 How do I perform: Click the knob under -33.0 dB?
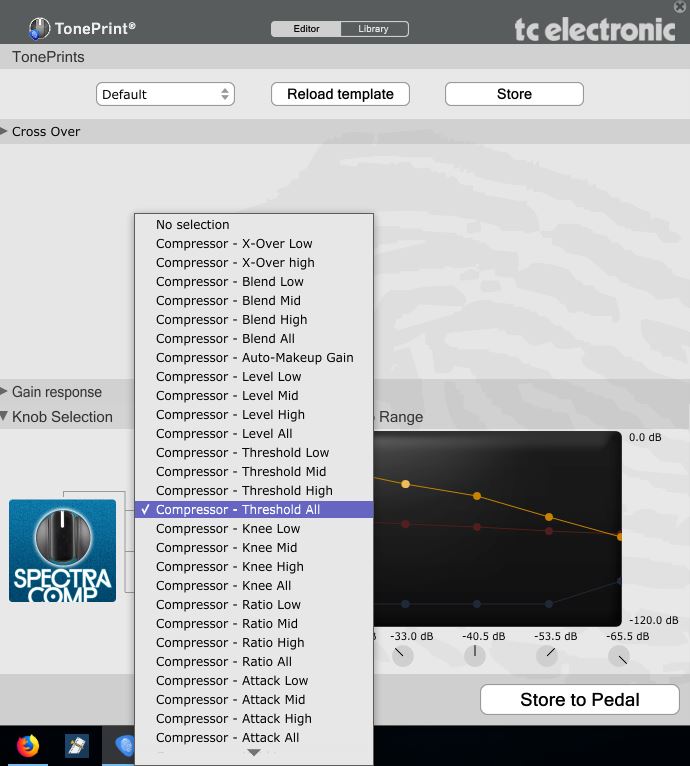[x=403, y=656]
